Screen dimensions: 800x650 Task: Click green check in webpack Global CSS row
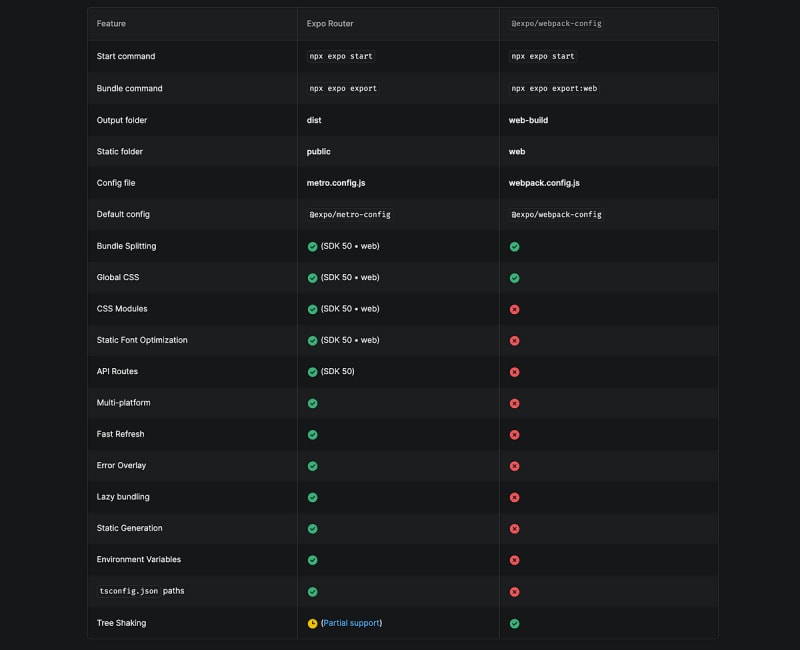514,277
